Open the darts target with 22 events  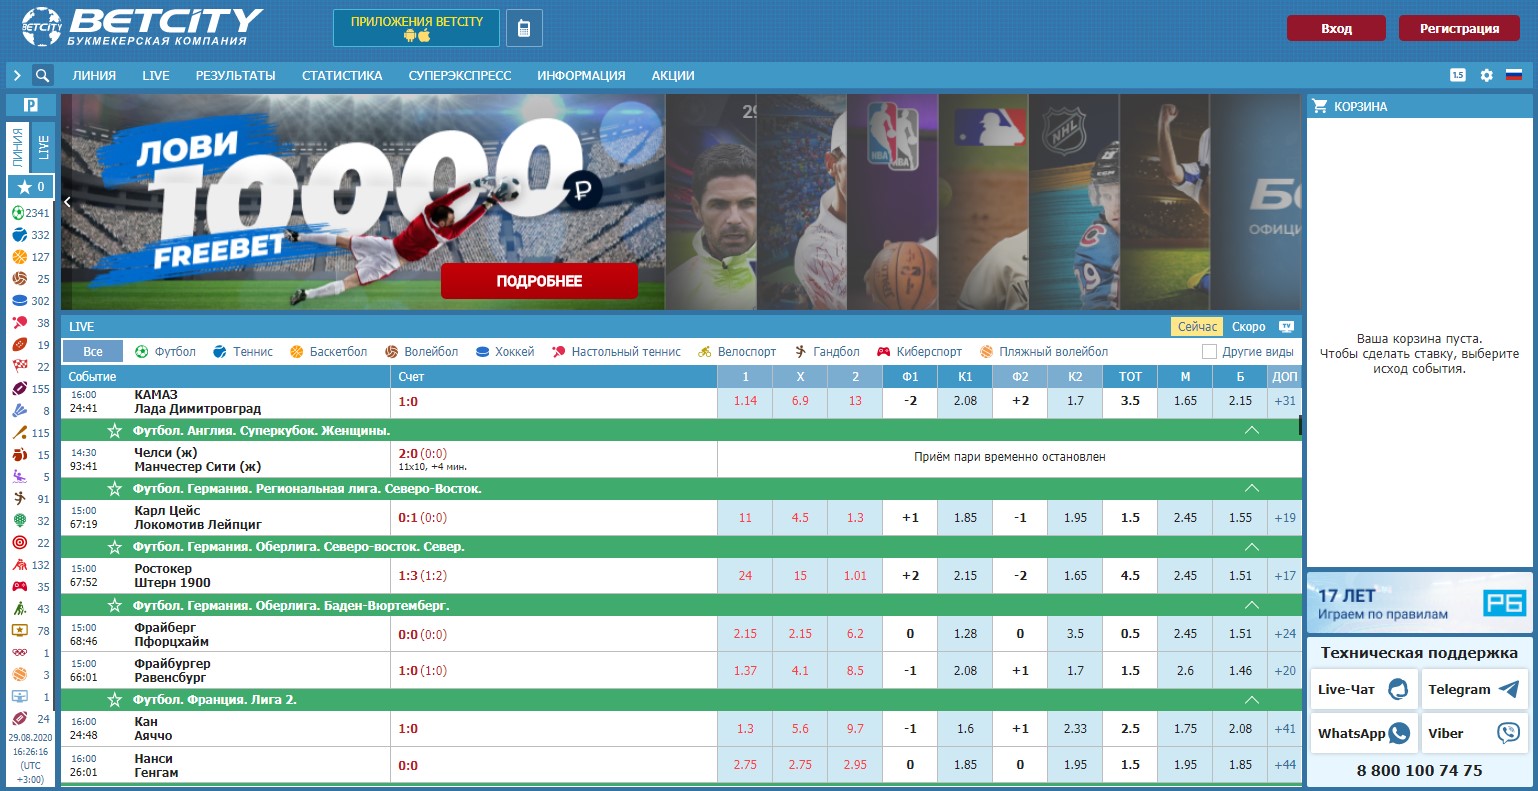pos(30,543)
